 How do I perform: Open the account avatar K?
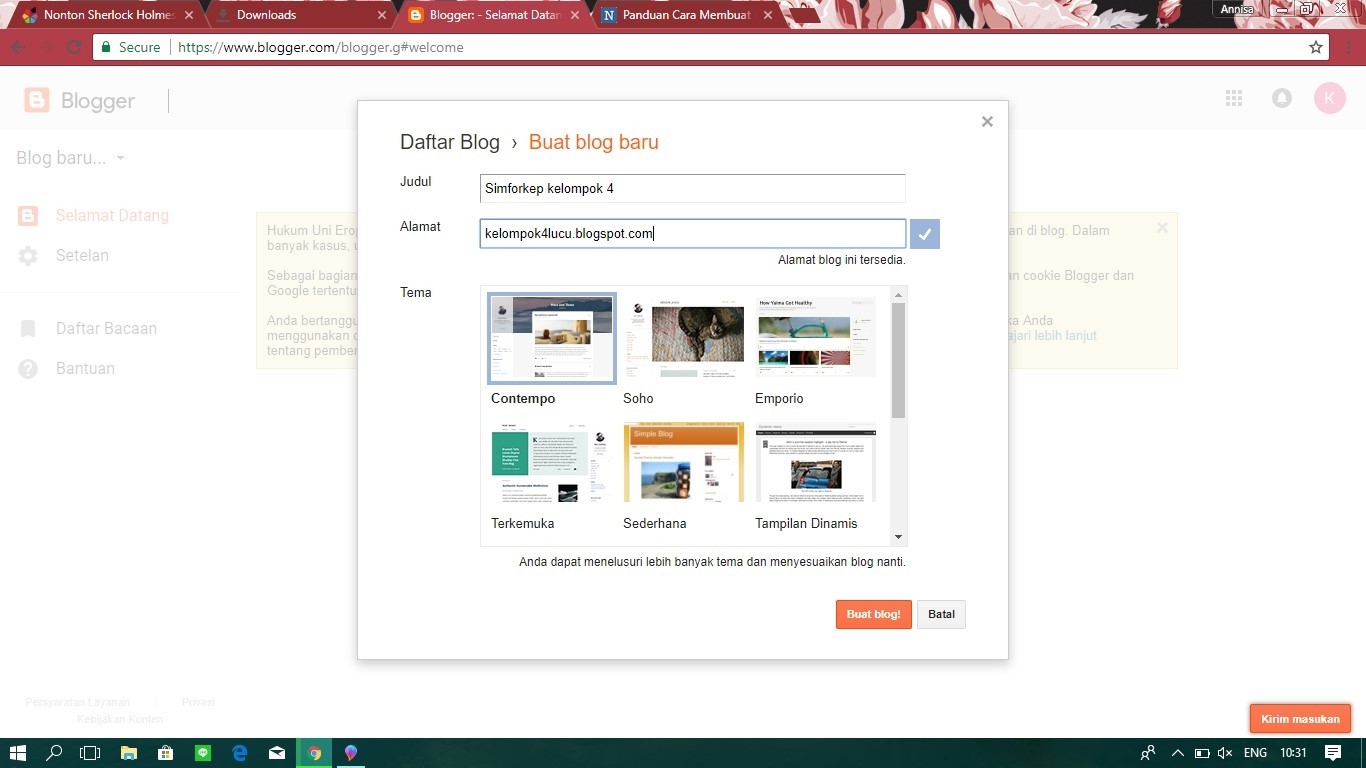pos(1330,98)
